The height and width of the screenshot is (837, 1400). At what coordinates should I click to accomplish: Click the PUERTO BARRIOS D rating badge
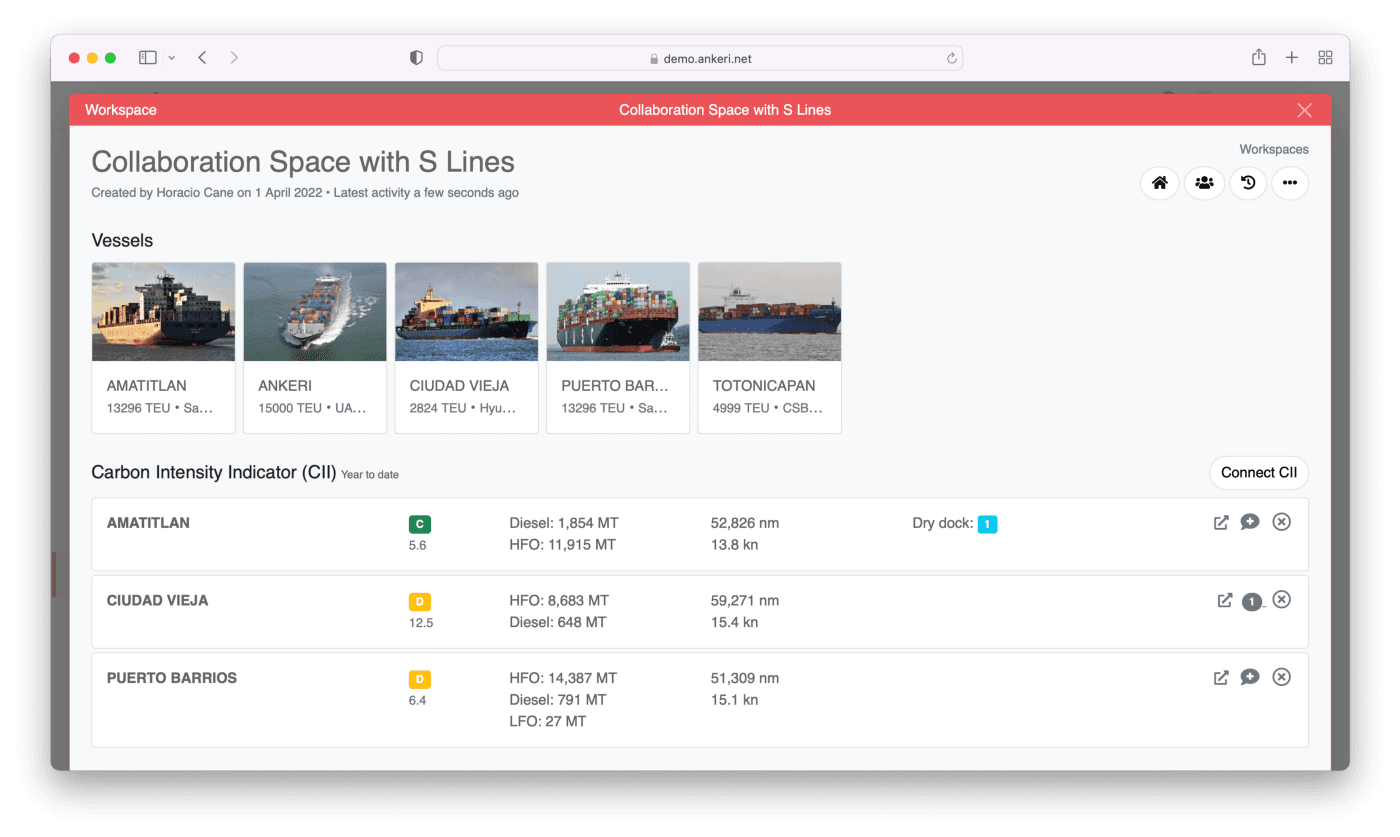pyautogui.click(x=420, y=679)
